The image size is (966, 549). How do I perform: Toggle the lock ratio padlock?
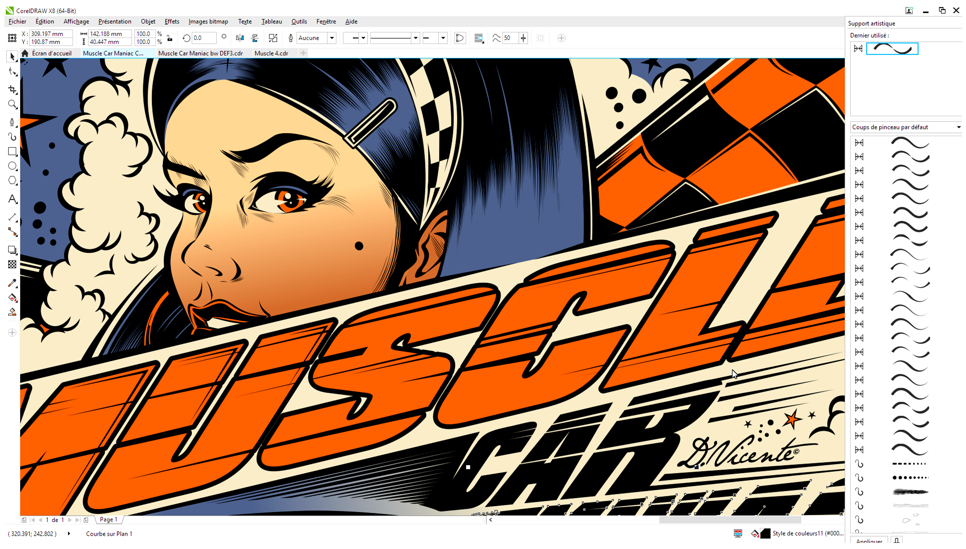pos(169,38)
